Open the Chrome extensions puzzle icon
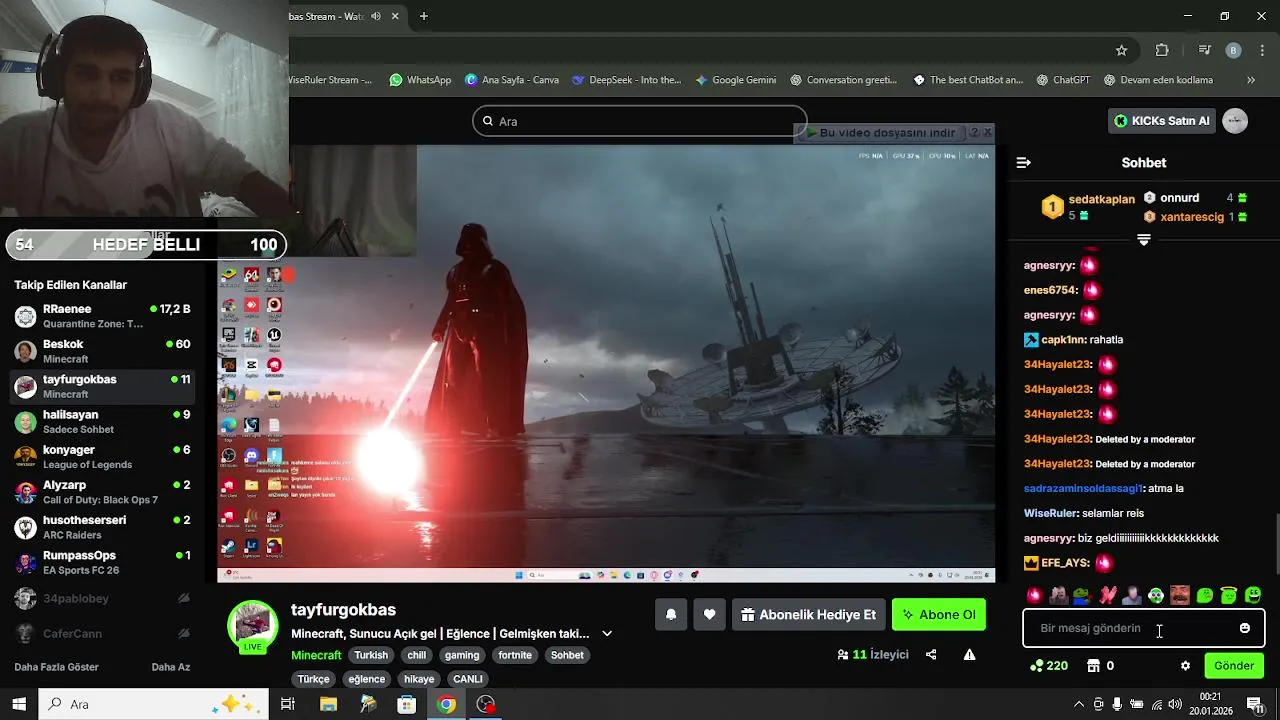 [1162, 50]
